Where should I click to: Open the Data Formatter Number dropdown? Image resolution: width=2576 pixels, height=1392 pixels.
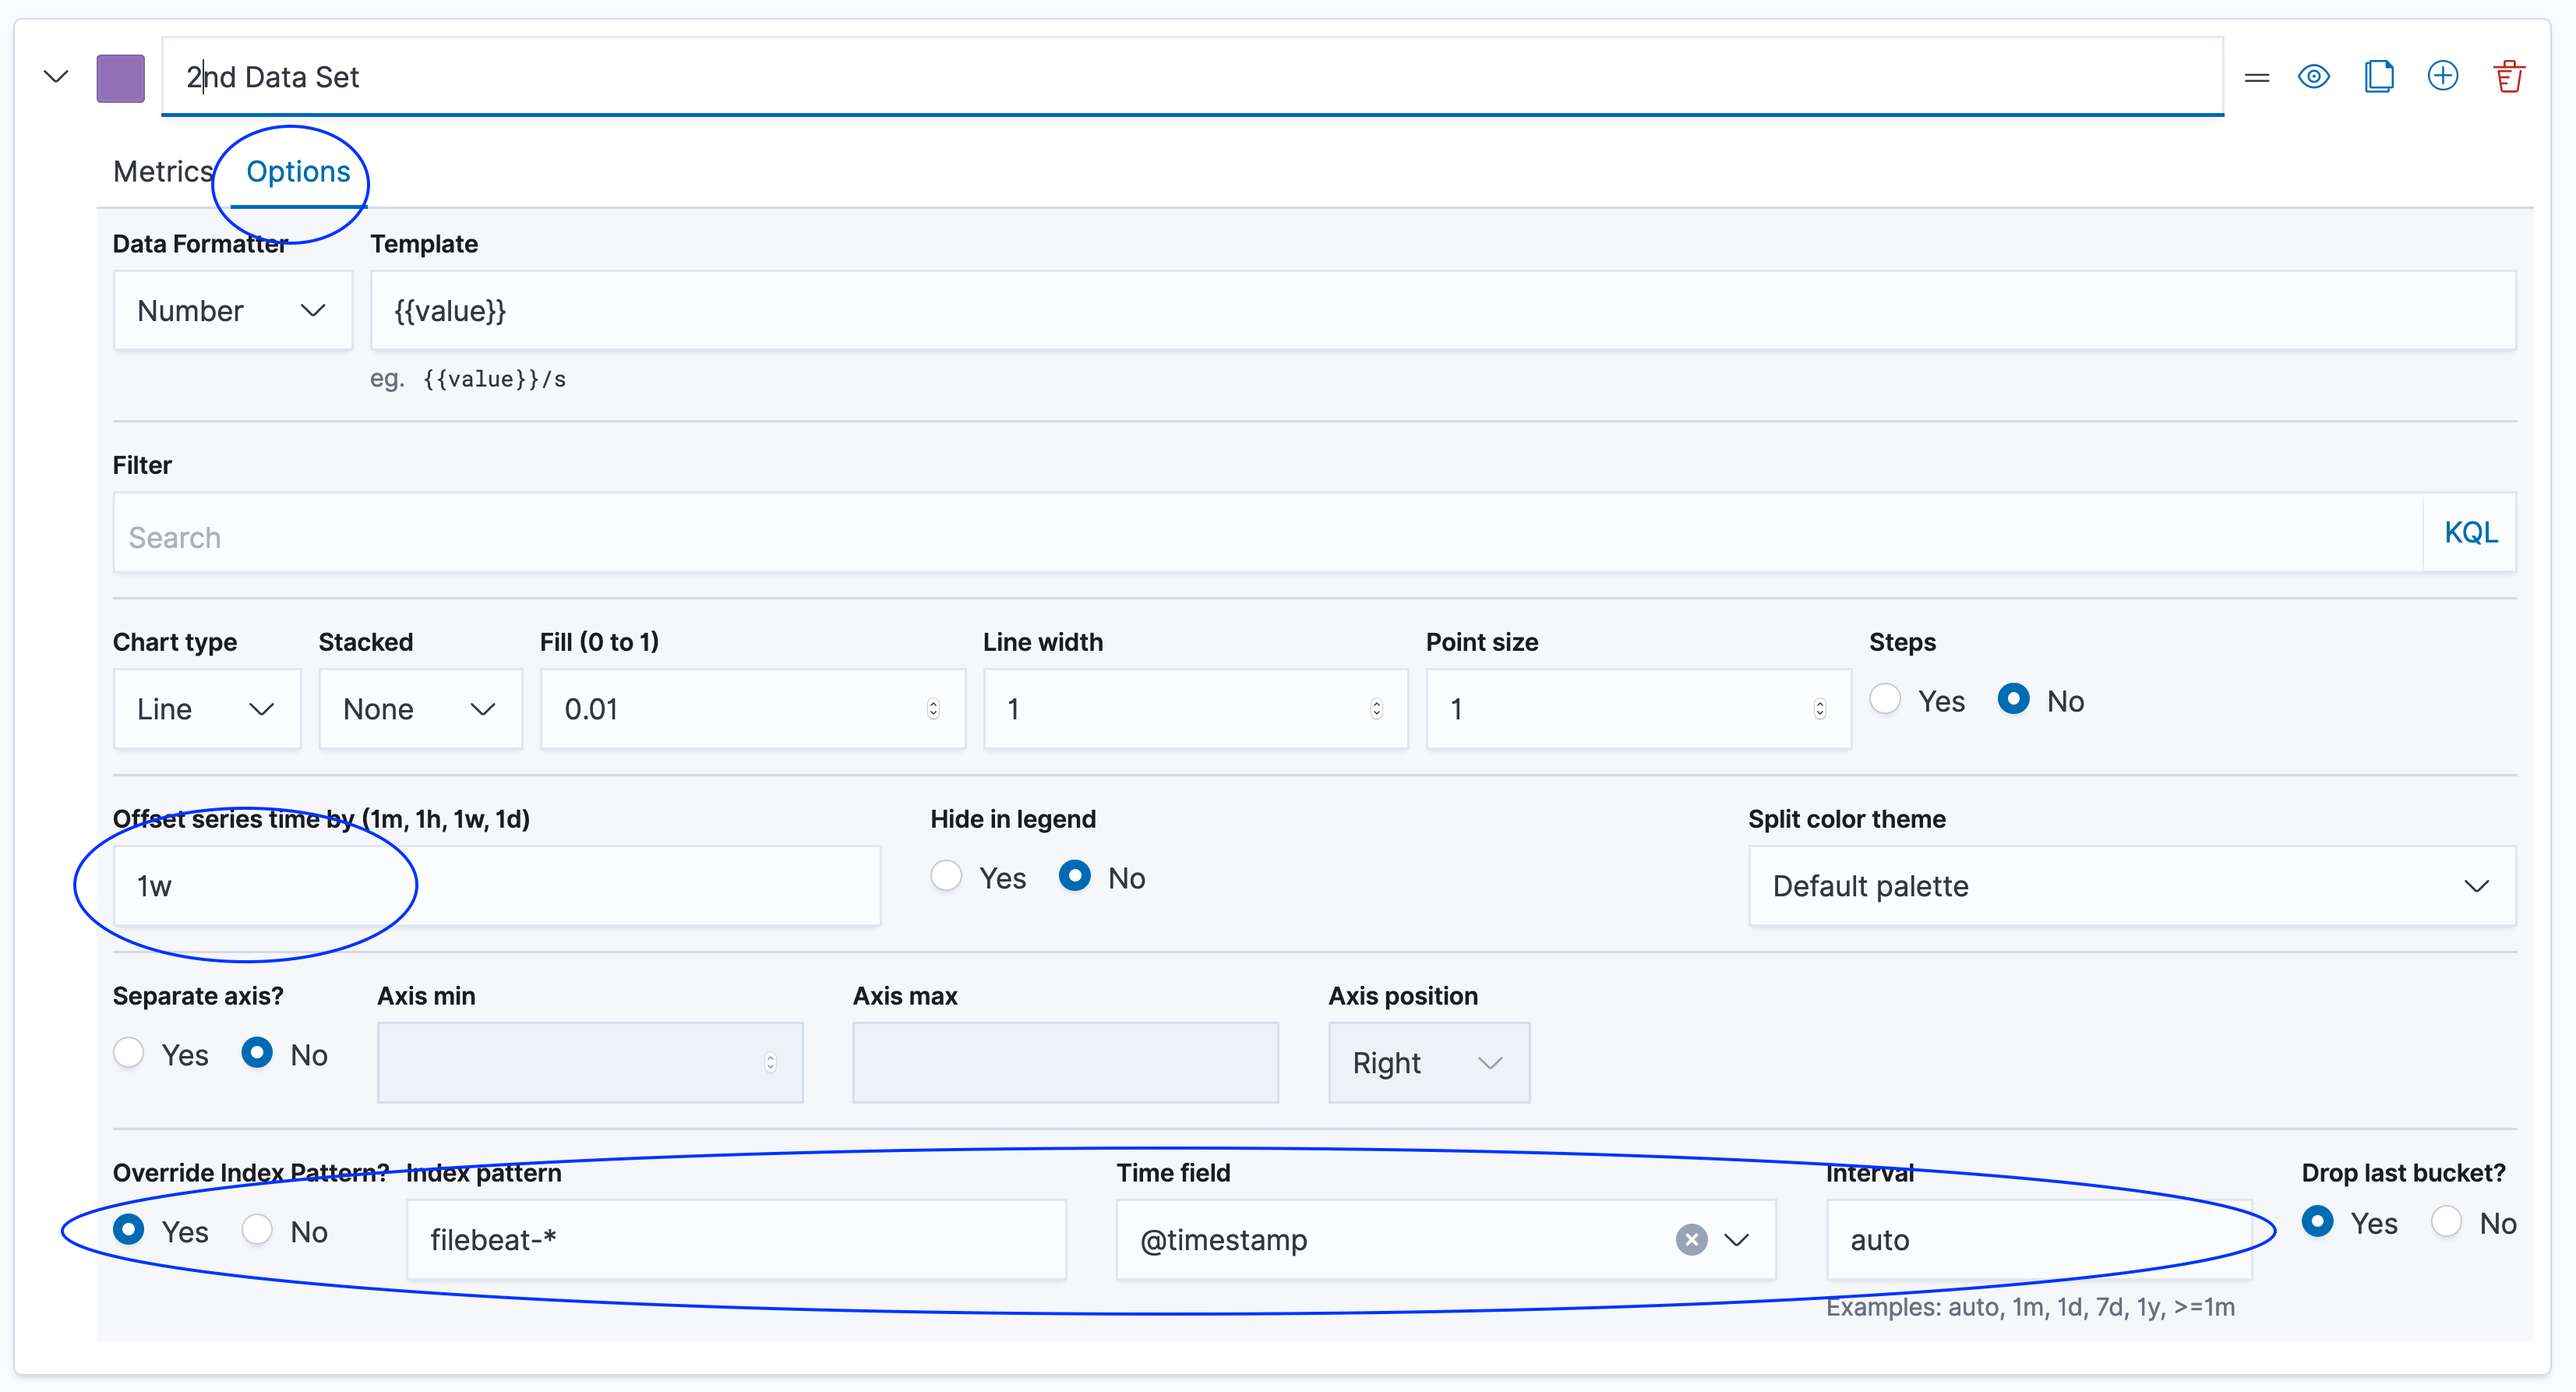click(x=232, y=311)
